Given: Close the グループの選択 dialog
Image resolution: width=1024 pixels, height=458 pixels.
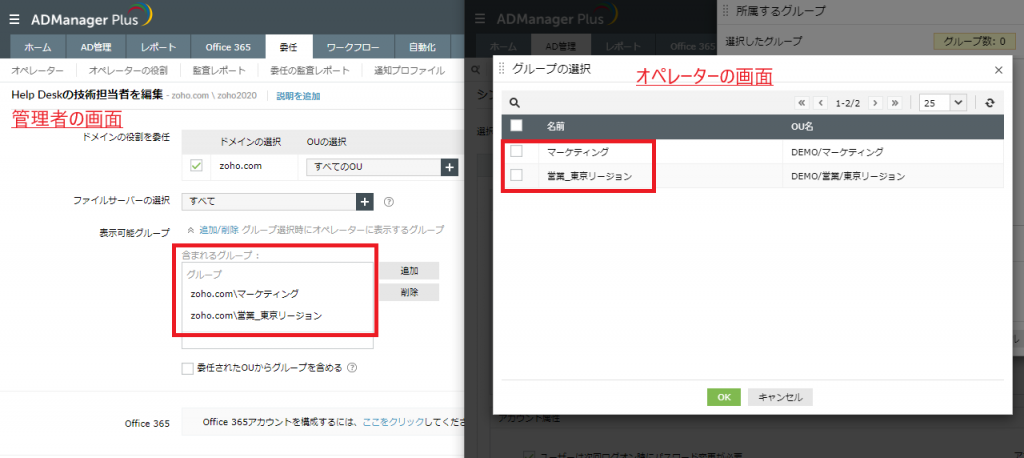Looking at the screenshot, I should pos(998,70).
